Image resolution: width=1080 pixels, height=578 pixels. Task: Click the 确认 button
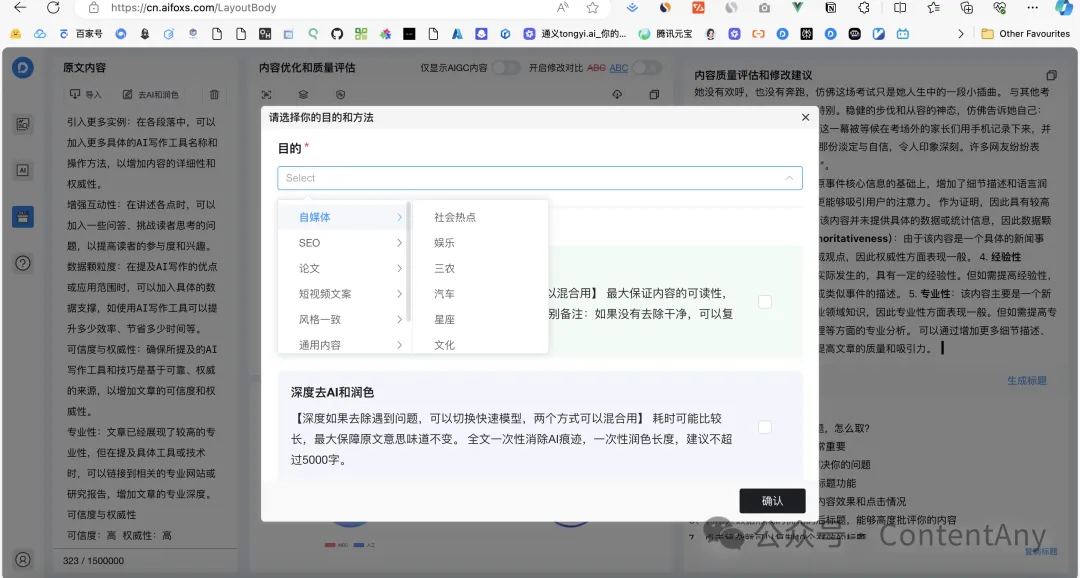coord(772,501)
